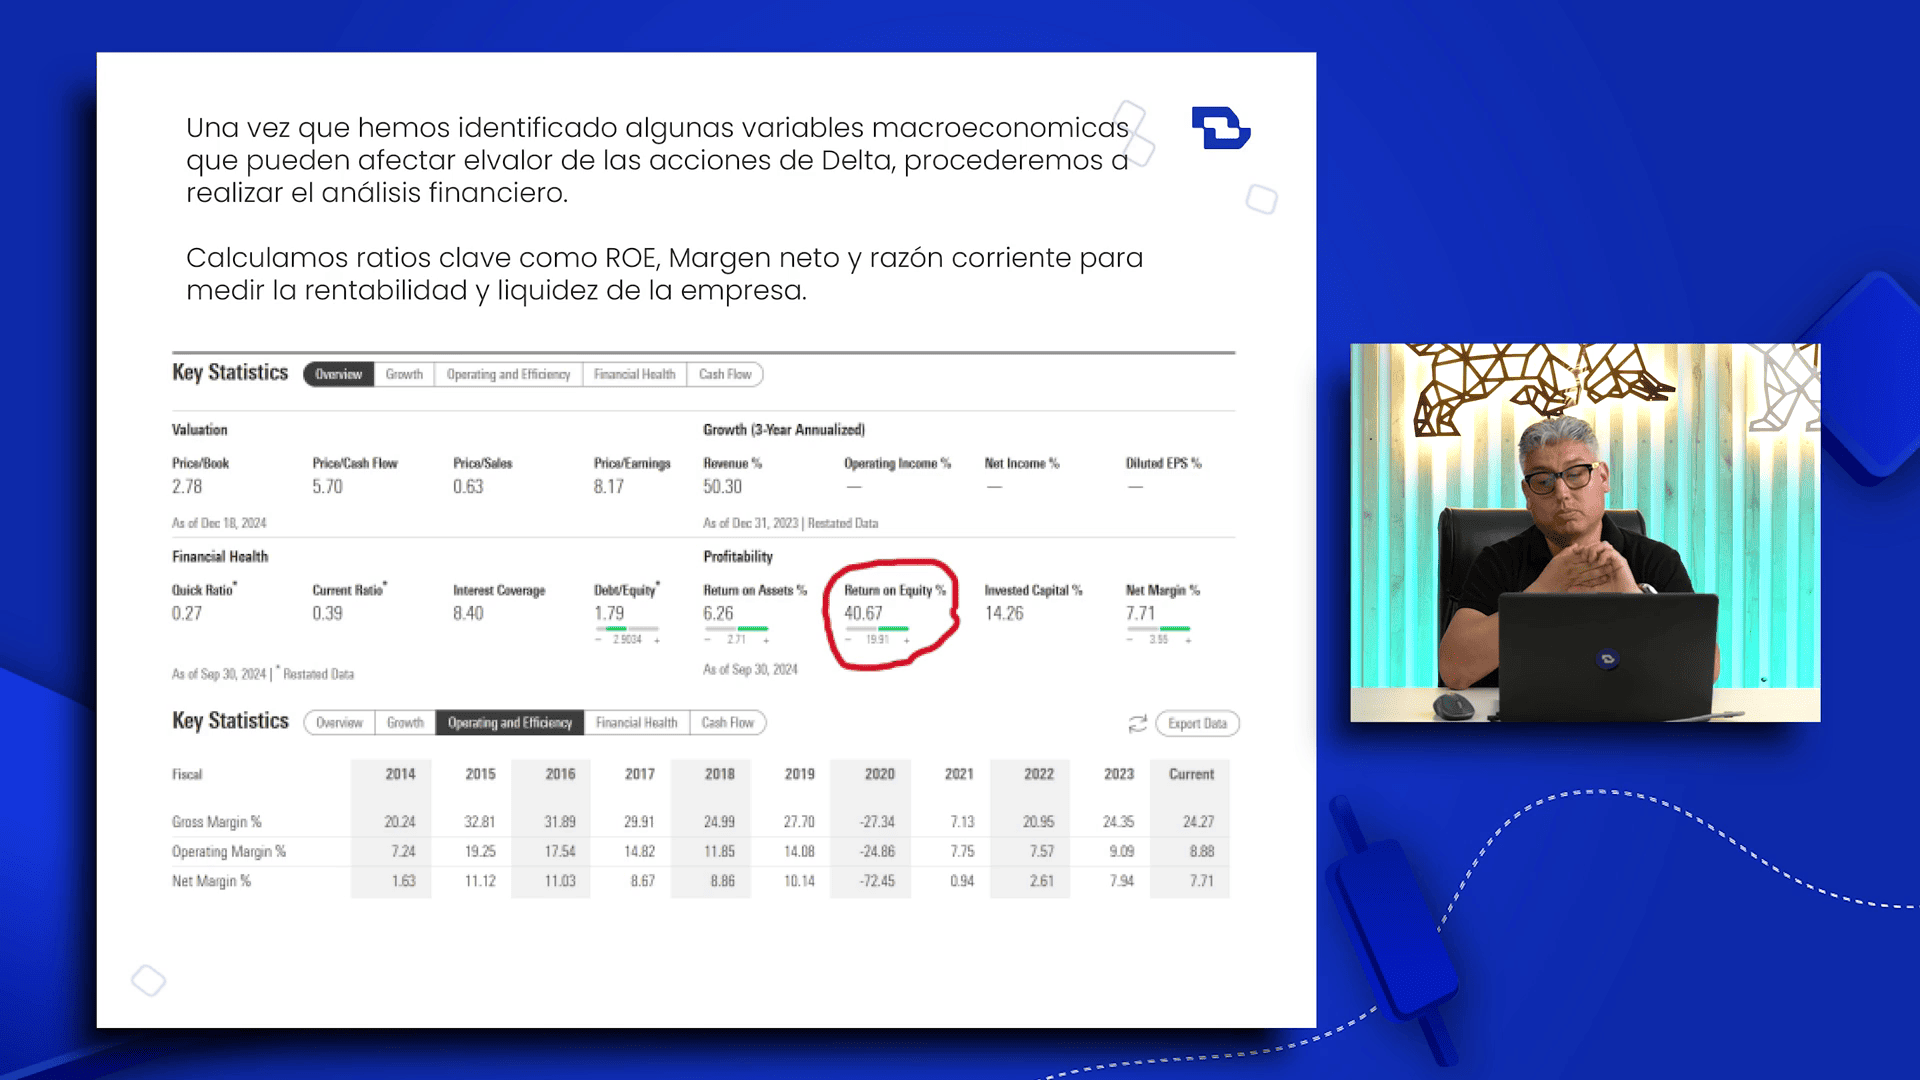The width and height of the screenshot is (1920, 1080).
Task: Click the plus sign under Net Margin bar
Action: point(1188,640)
